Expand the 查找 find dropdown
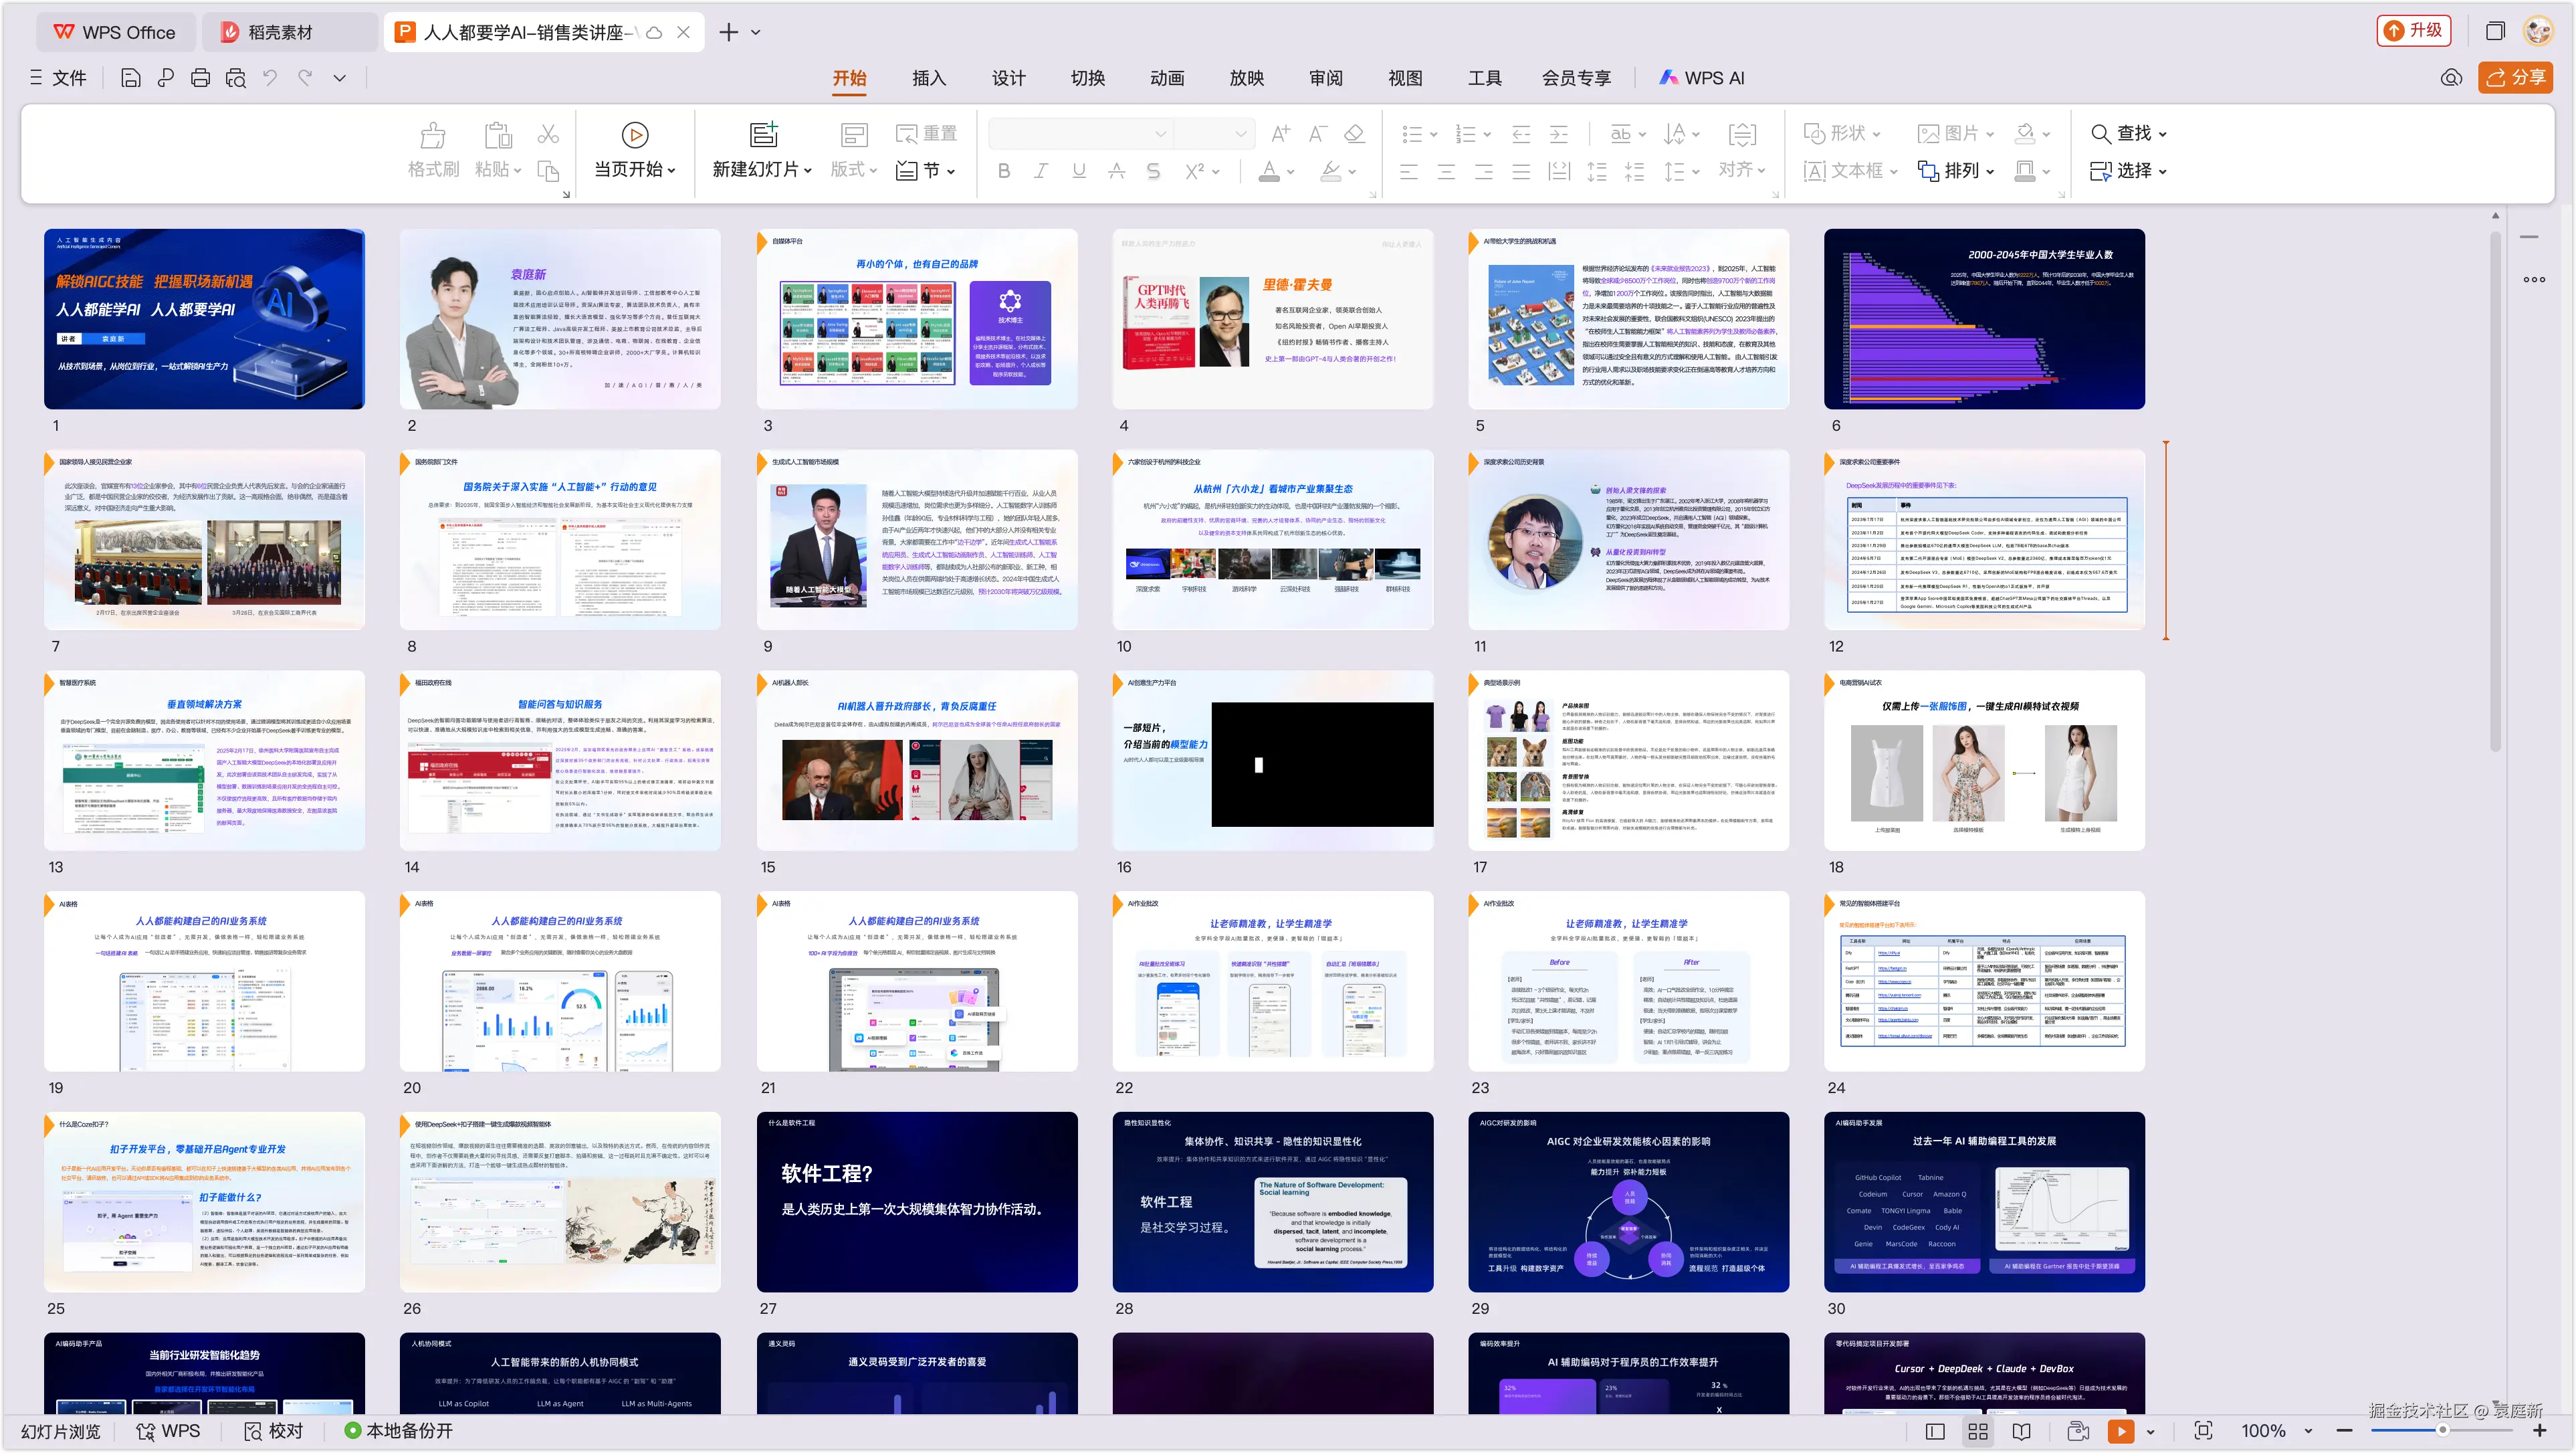Screen dimensions: 2576x1453 click(2163, 134)
